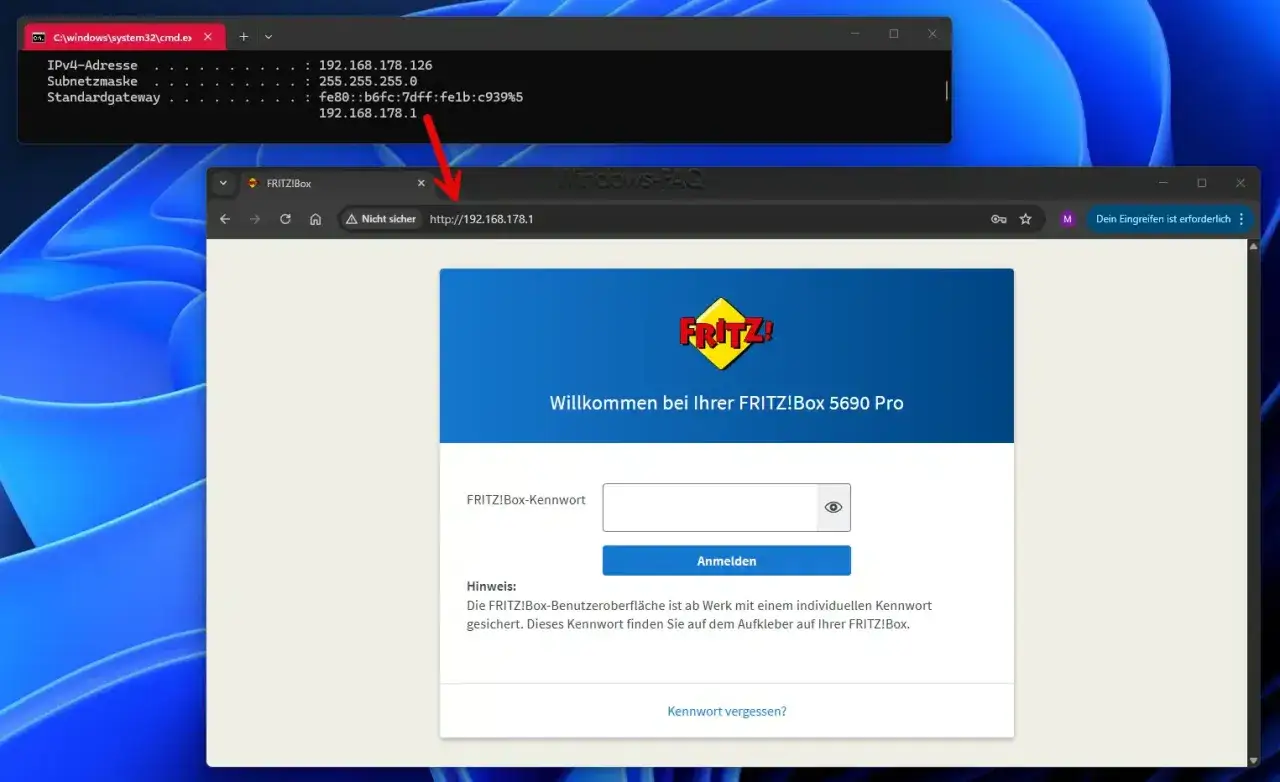The height and width of the screenshot is (782, 1280).
Task: Close the cmd.exe terminal tab
Action: point(208,37)
